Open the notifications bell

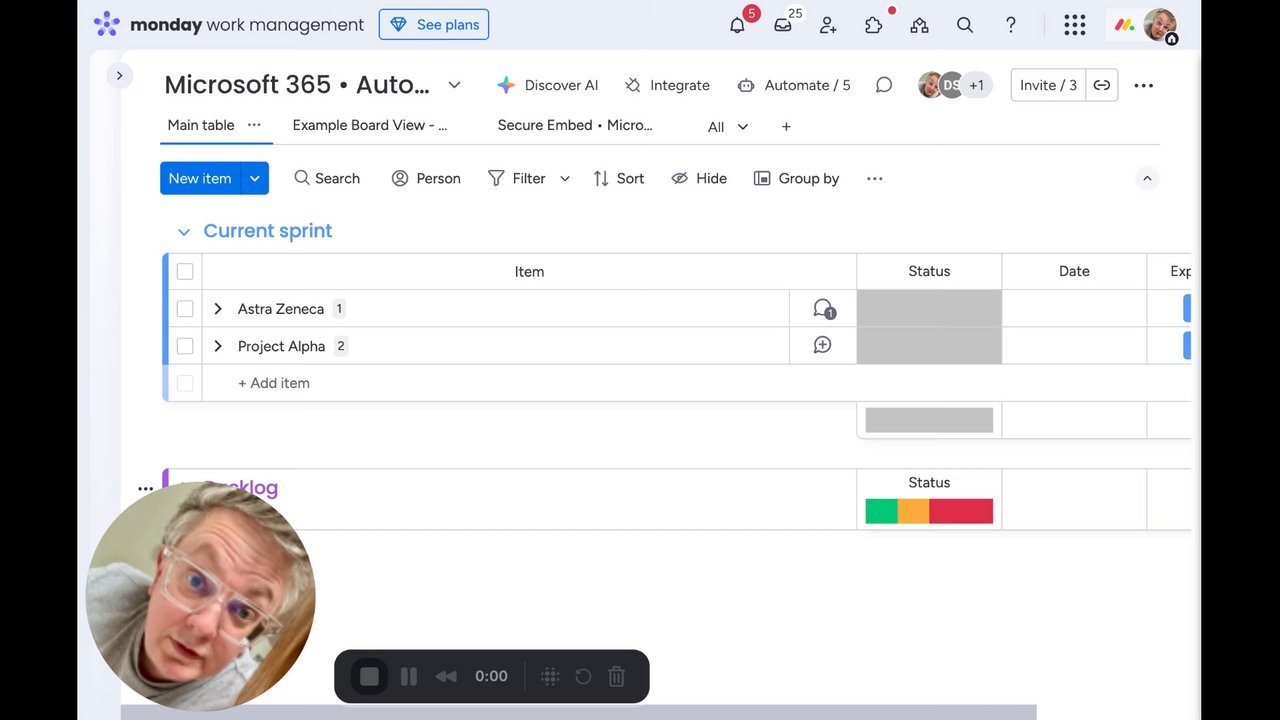pyautogui.click(x=737, y=25)
